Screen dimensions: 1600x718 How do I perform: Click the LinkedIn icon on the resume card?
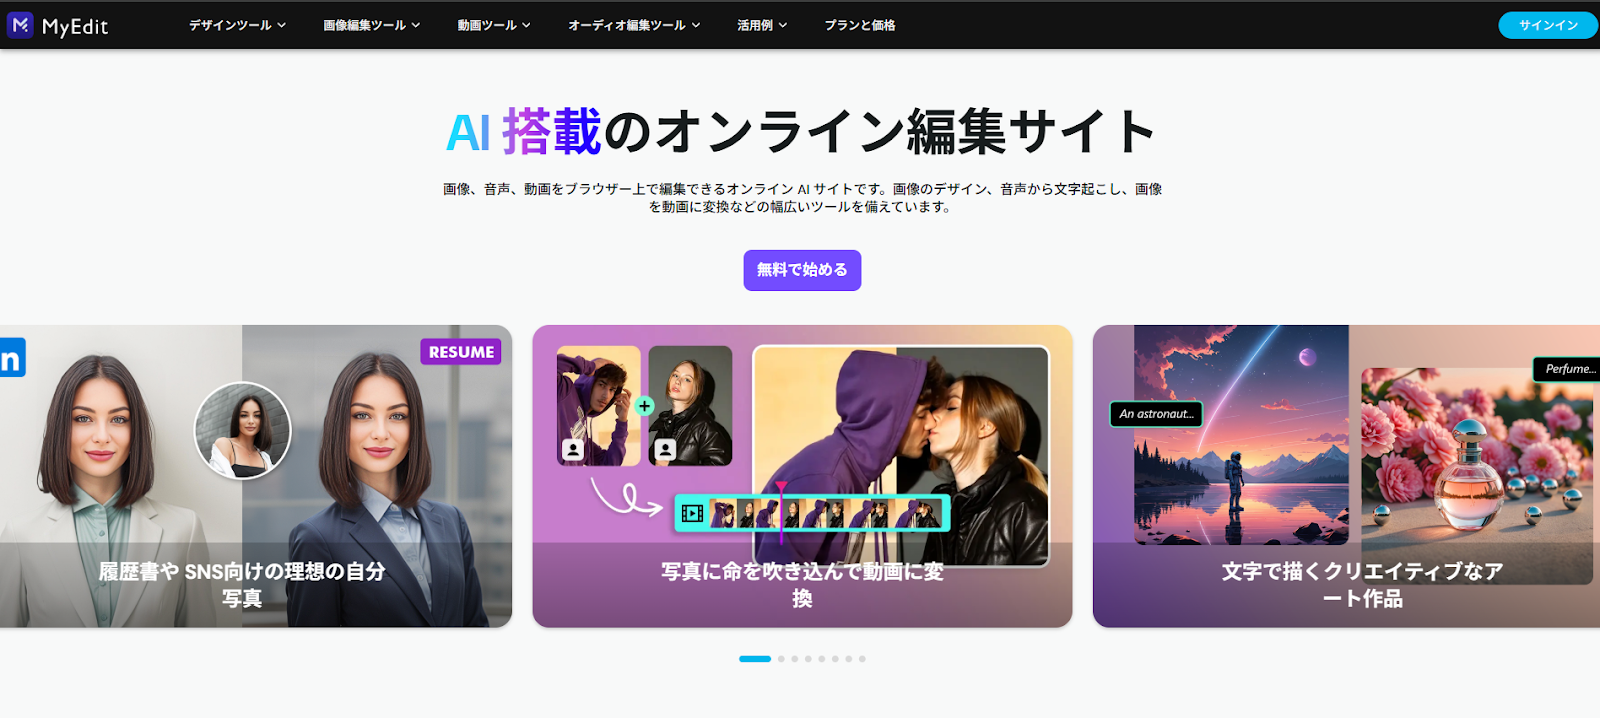click(x=11, y=358)
